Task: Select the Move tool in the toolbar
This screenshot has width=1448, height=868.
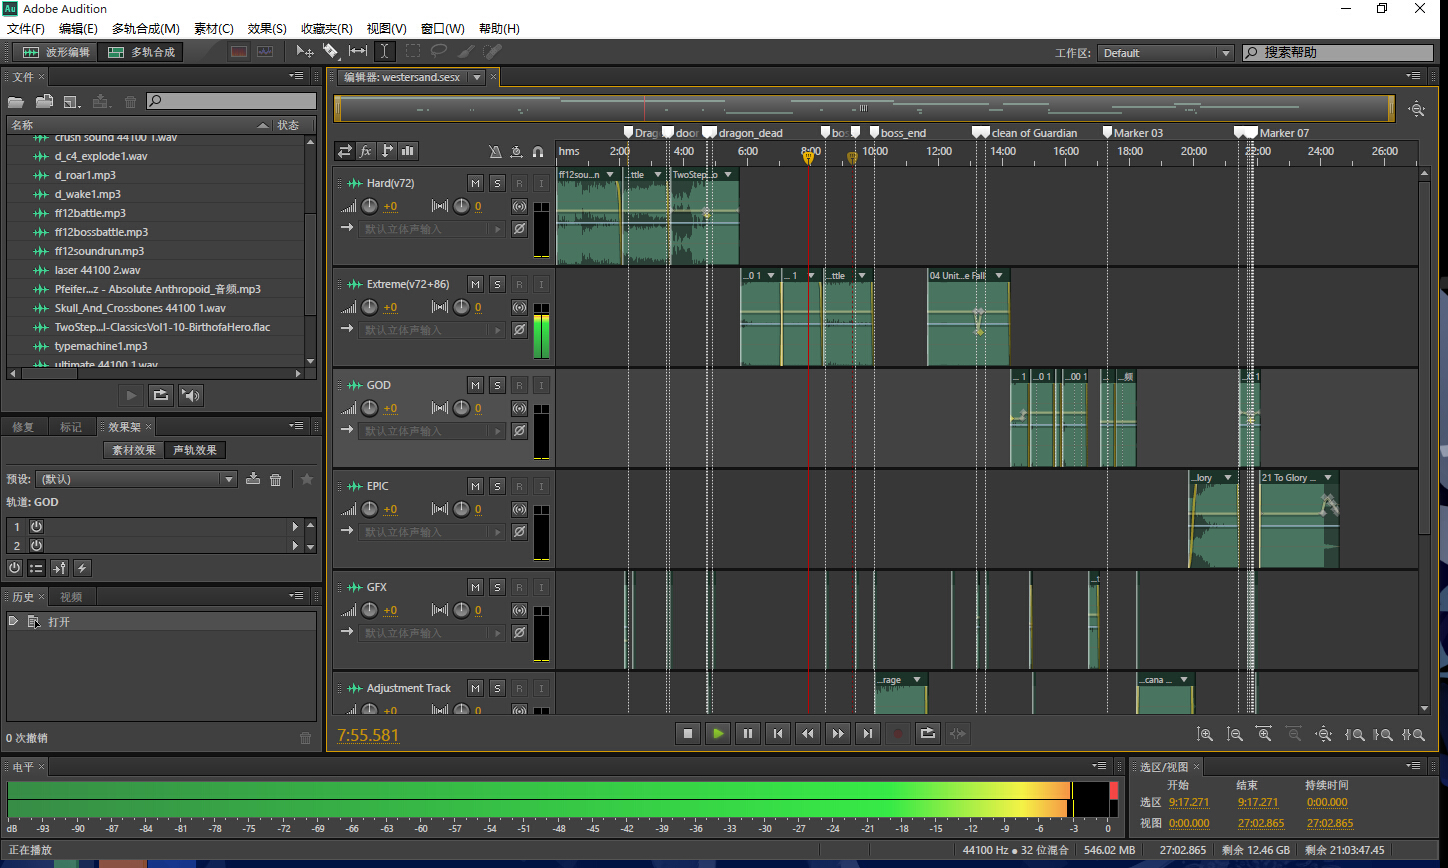Action: tap(306, 52)
